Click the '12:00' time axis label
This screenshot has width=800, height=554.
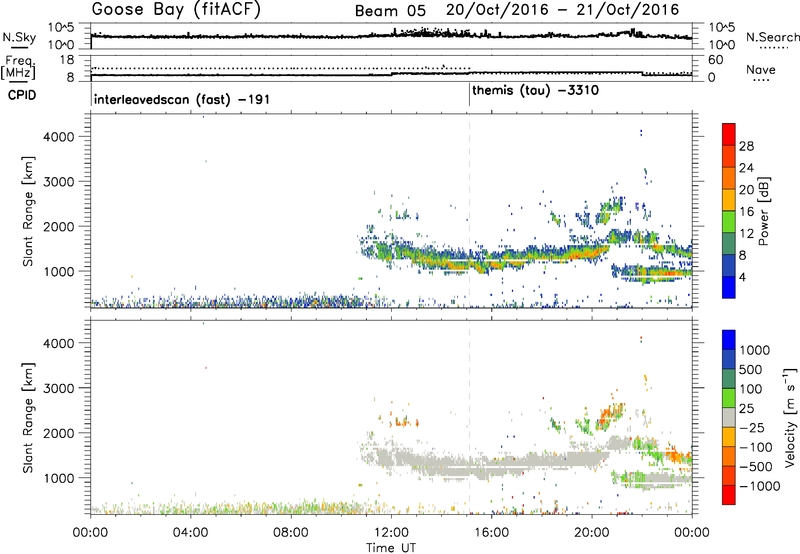point(391,533)
